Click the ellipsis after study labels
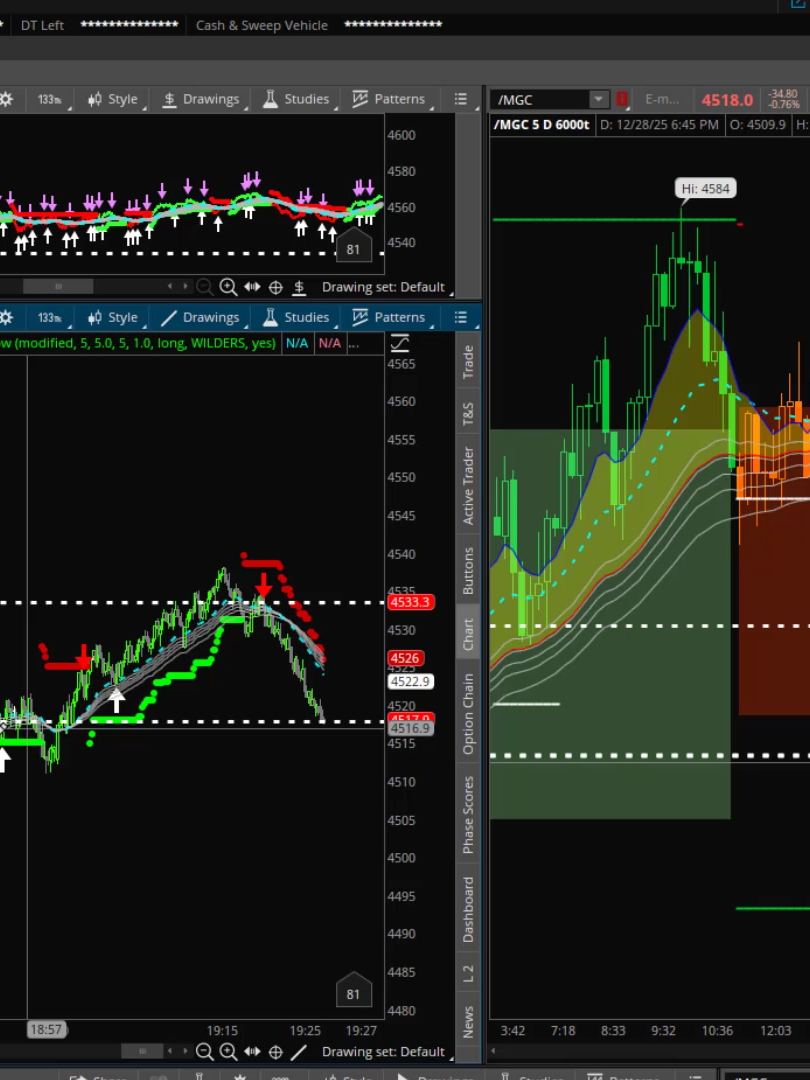The image size is (810, 1080). tap(353, 344)
